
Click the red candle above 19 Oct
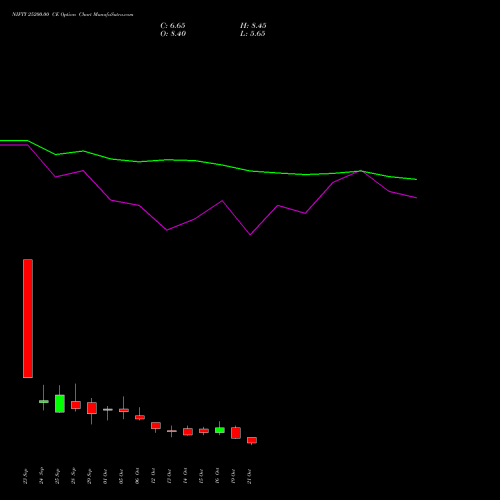point(236,433)
